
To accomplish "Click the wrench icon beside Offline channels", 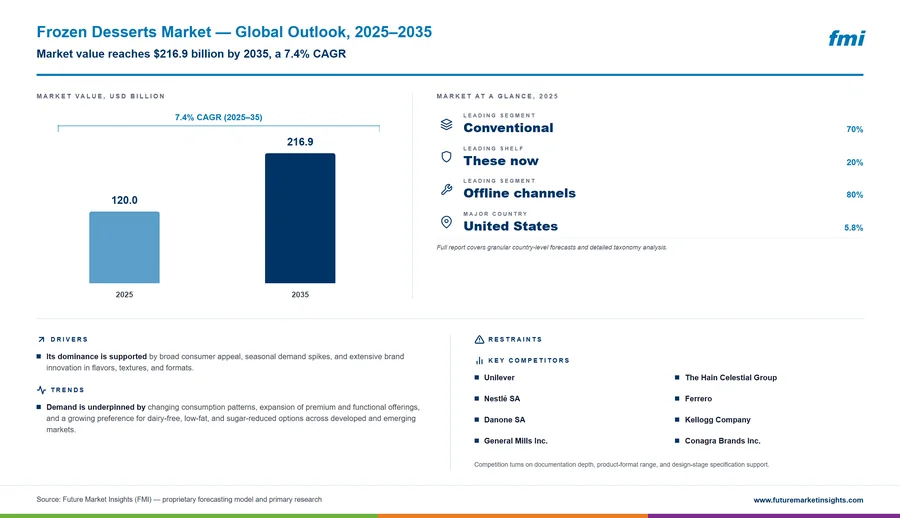I will (x=447, y=190).
